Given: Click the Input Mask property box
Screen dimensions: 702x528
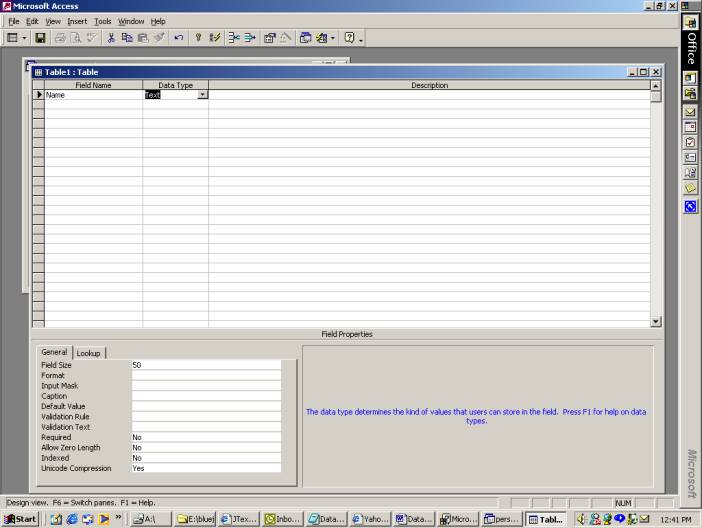Looking at the screenshot, I should [x=206, y=386].
